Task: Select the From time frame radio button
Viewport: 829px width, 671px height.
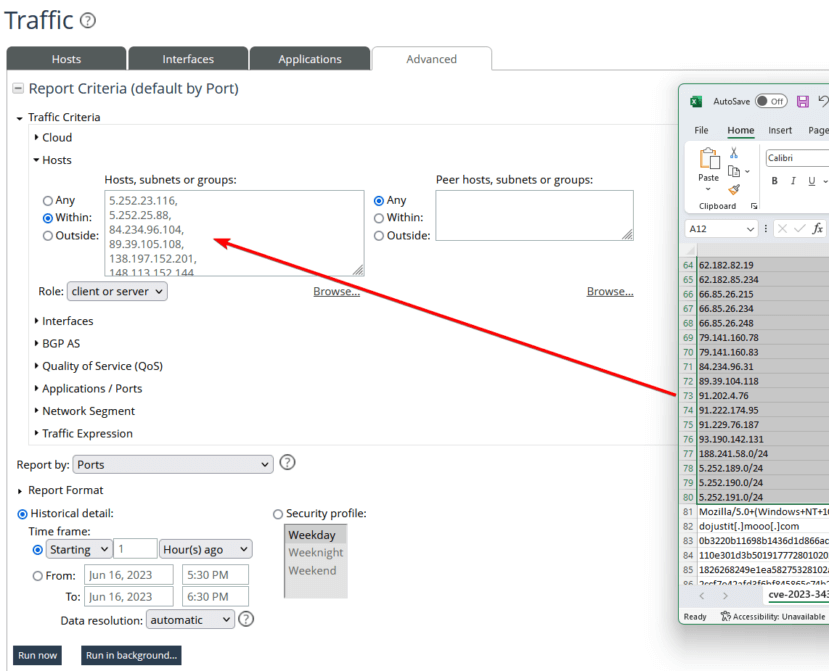Action: [x=38, y=576]
